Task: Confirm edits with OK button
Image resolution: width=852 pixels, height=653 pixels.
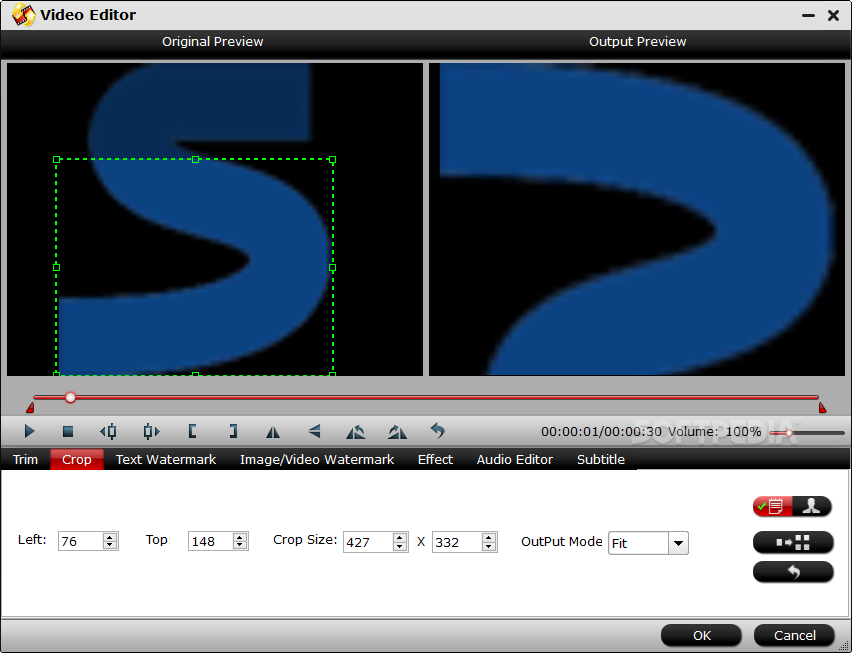Action: (x=701, y=635)
